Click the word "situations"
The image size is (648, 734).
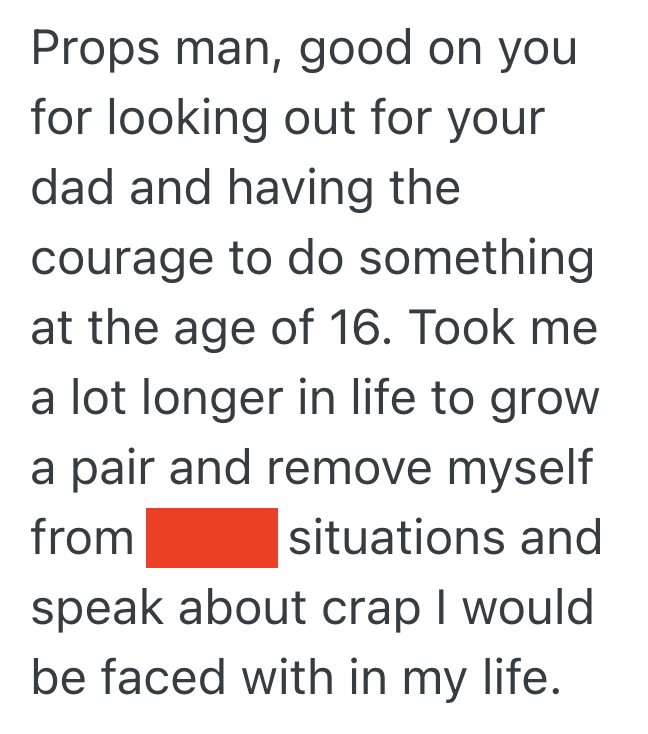(x=396, y=539)
